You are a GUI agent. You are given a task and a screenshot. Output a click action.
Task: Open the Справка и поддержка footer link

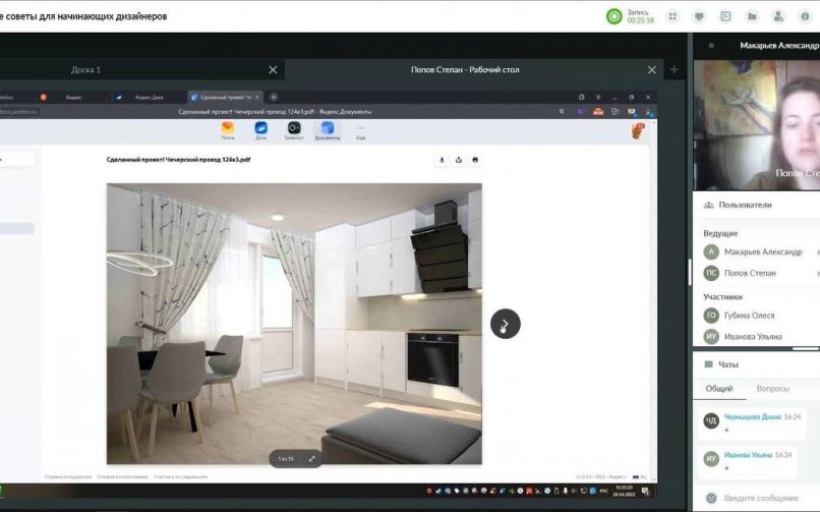pos(68,477)
